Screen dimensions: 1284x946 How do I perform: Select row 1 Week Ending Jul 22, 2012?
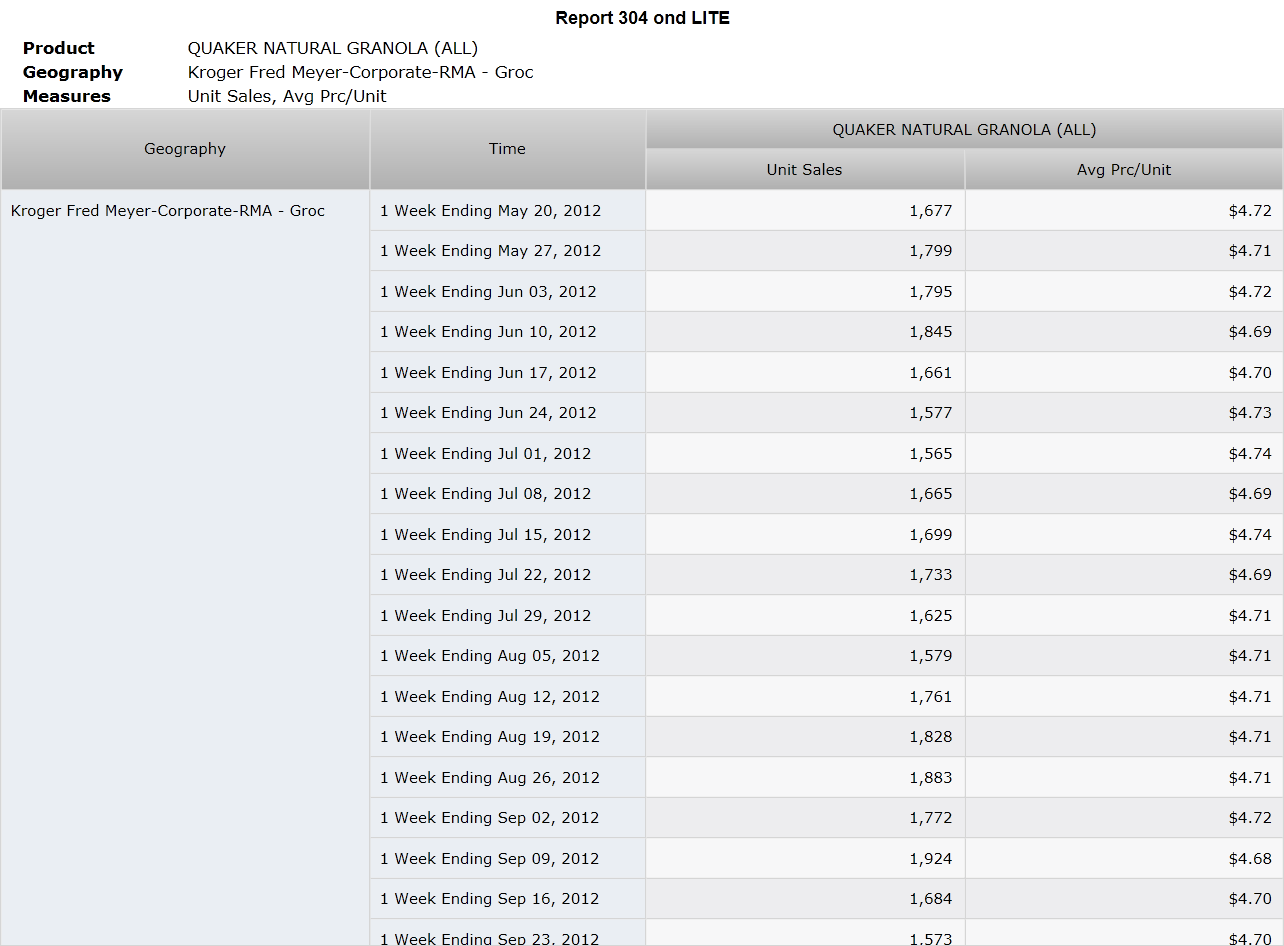[x=508, y=575]
